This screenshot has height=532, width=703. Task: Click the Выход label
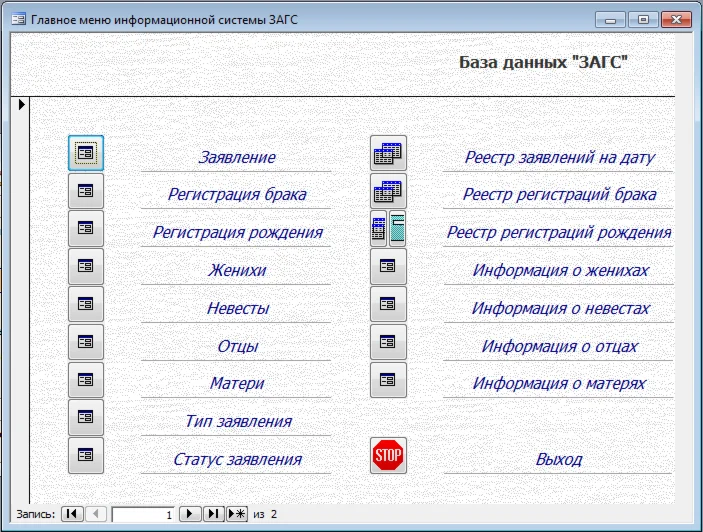tap(559, 459)
